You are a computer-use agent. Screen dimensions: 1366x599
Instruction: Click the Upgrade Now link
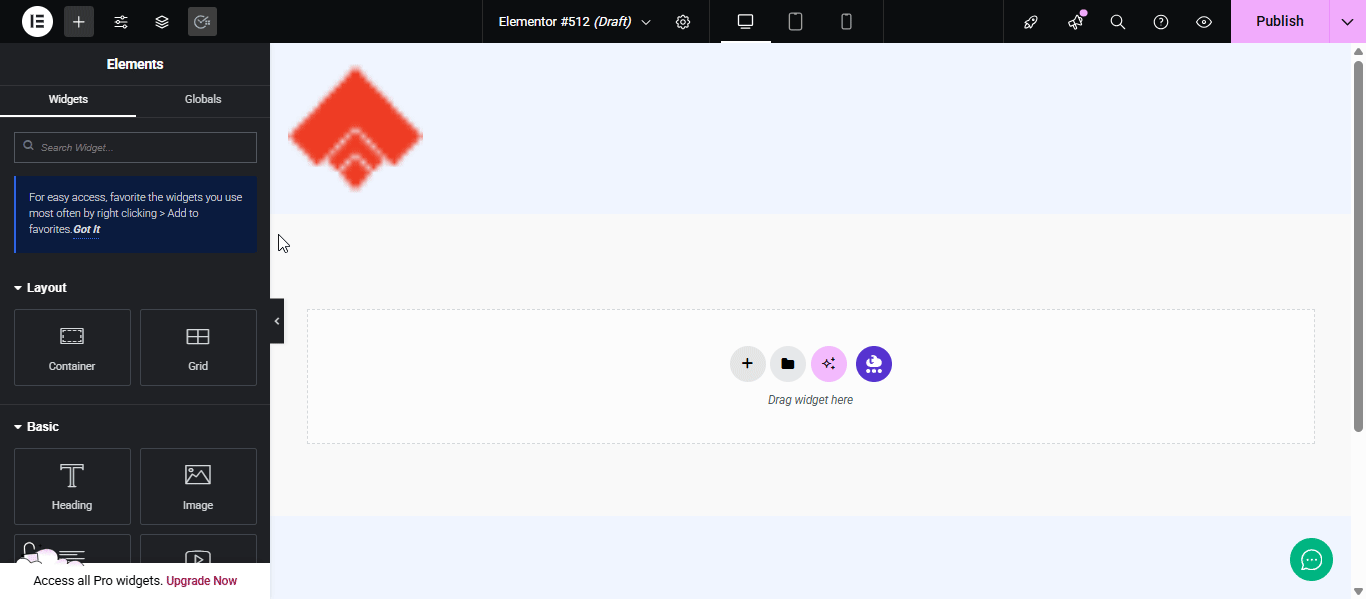pyautogui.click(x=202, y=581)
